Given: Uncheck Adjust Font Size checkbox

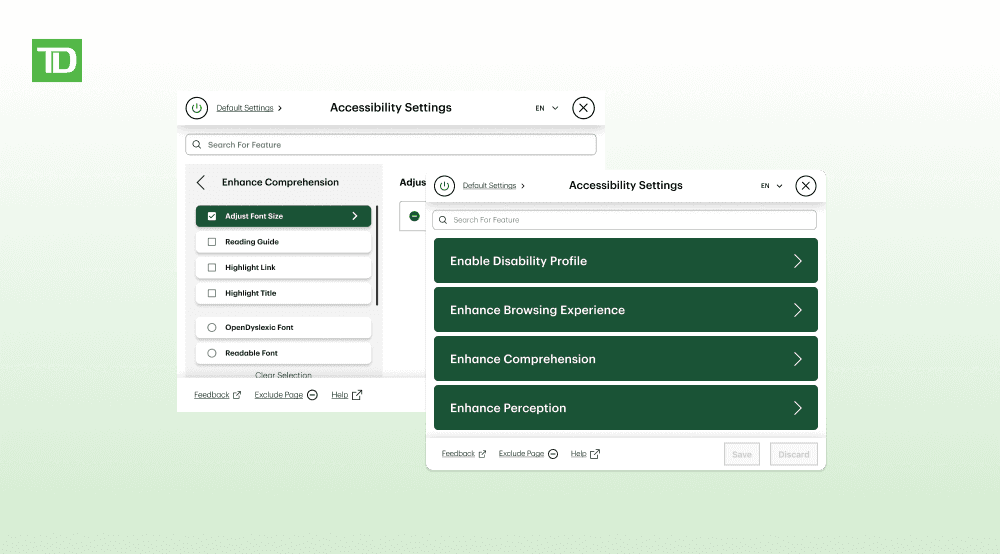Looking at the screenshot, I should coord(212,216).
